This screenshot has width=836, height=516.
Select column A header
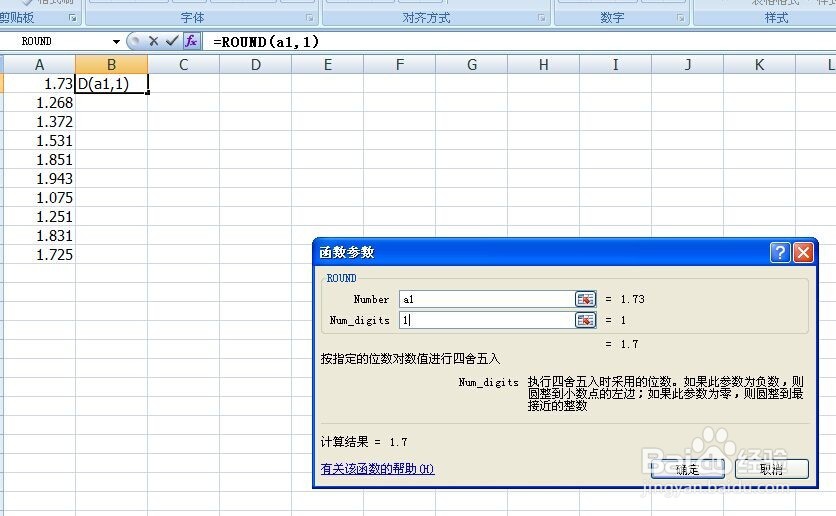point(39,64)
